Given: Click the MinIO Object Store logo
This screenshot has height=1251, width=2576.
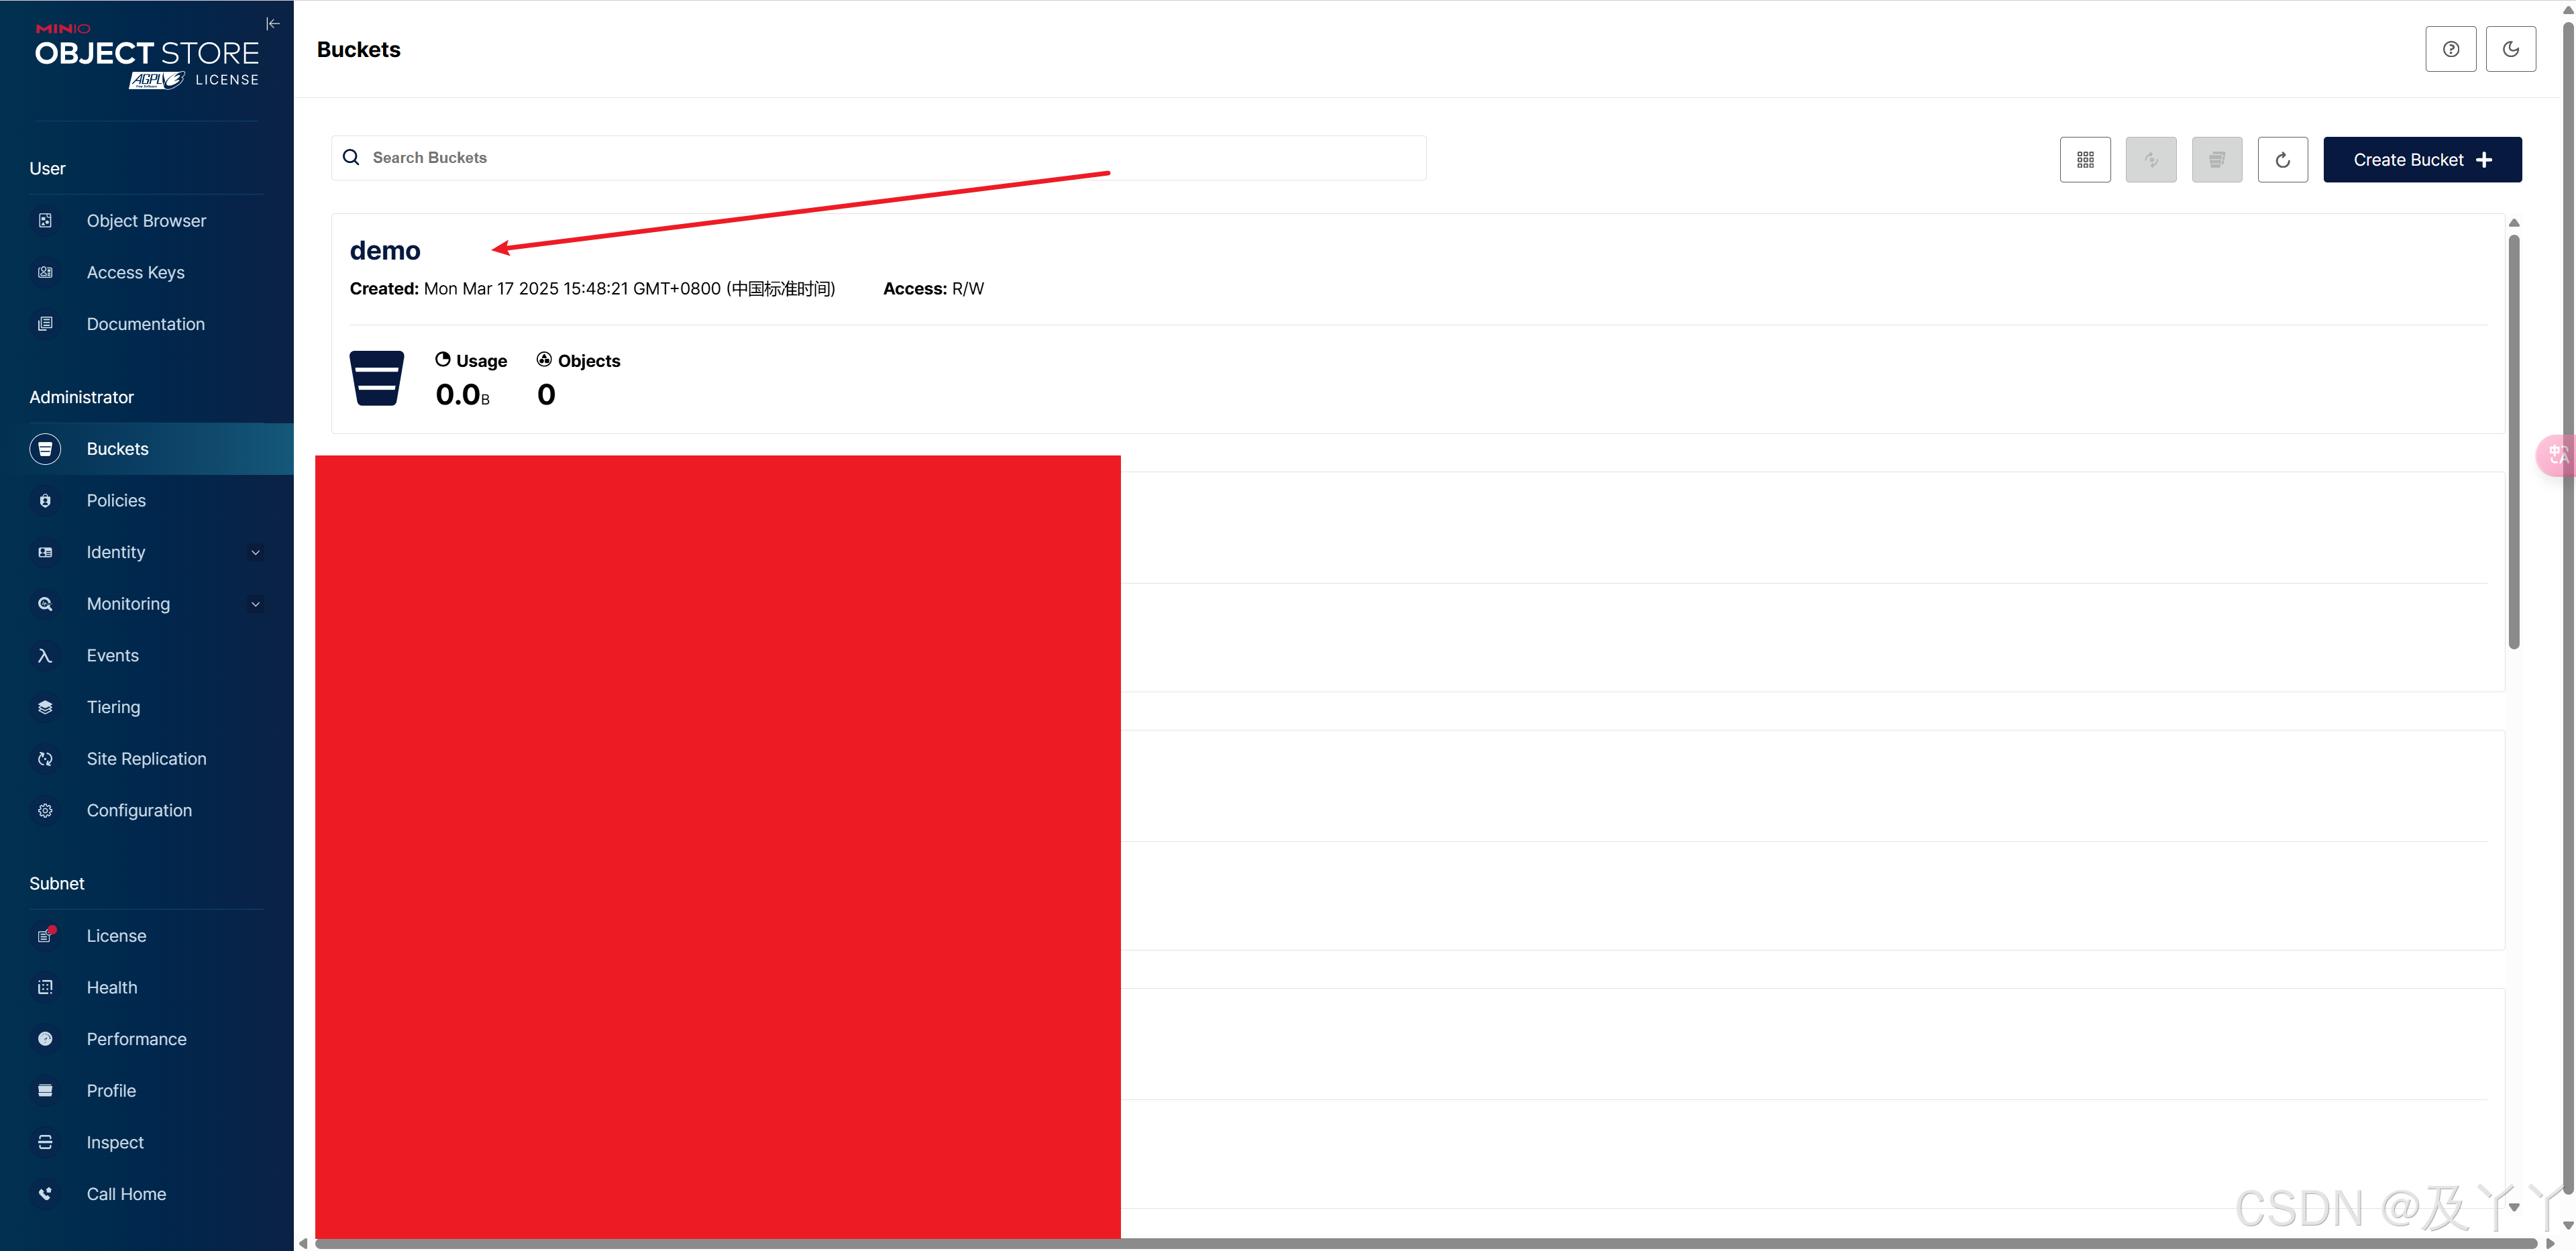Looking at the screenshot, I should (x=147, y=56).
